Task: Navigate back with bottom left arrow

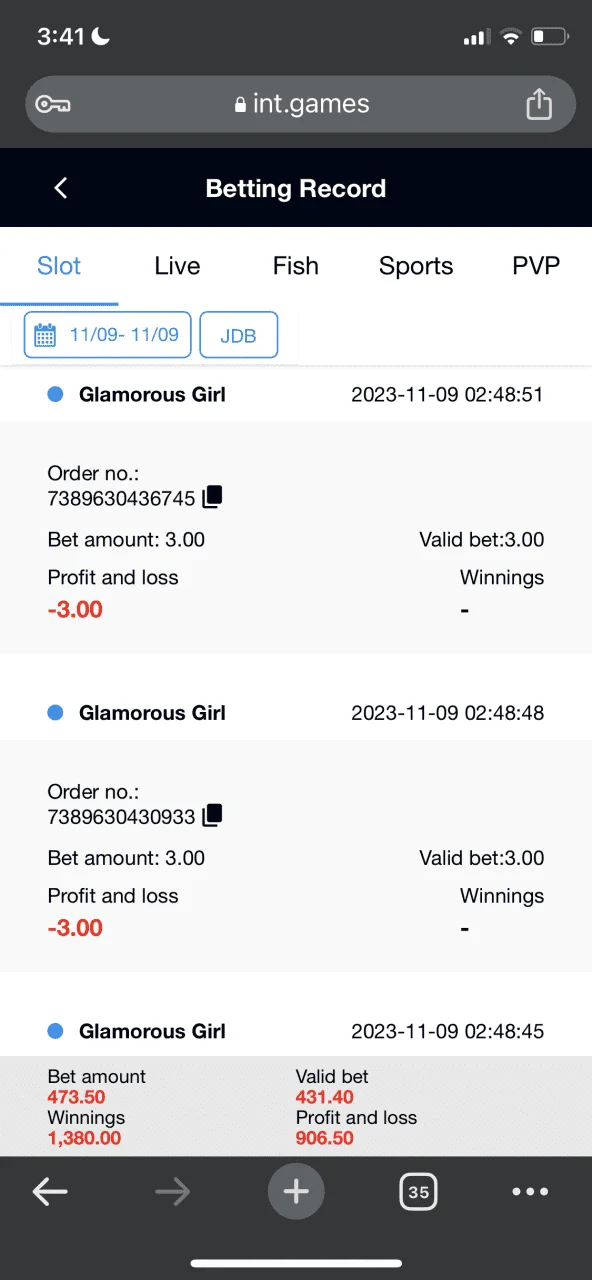Action: tap(50, 1191)
